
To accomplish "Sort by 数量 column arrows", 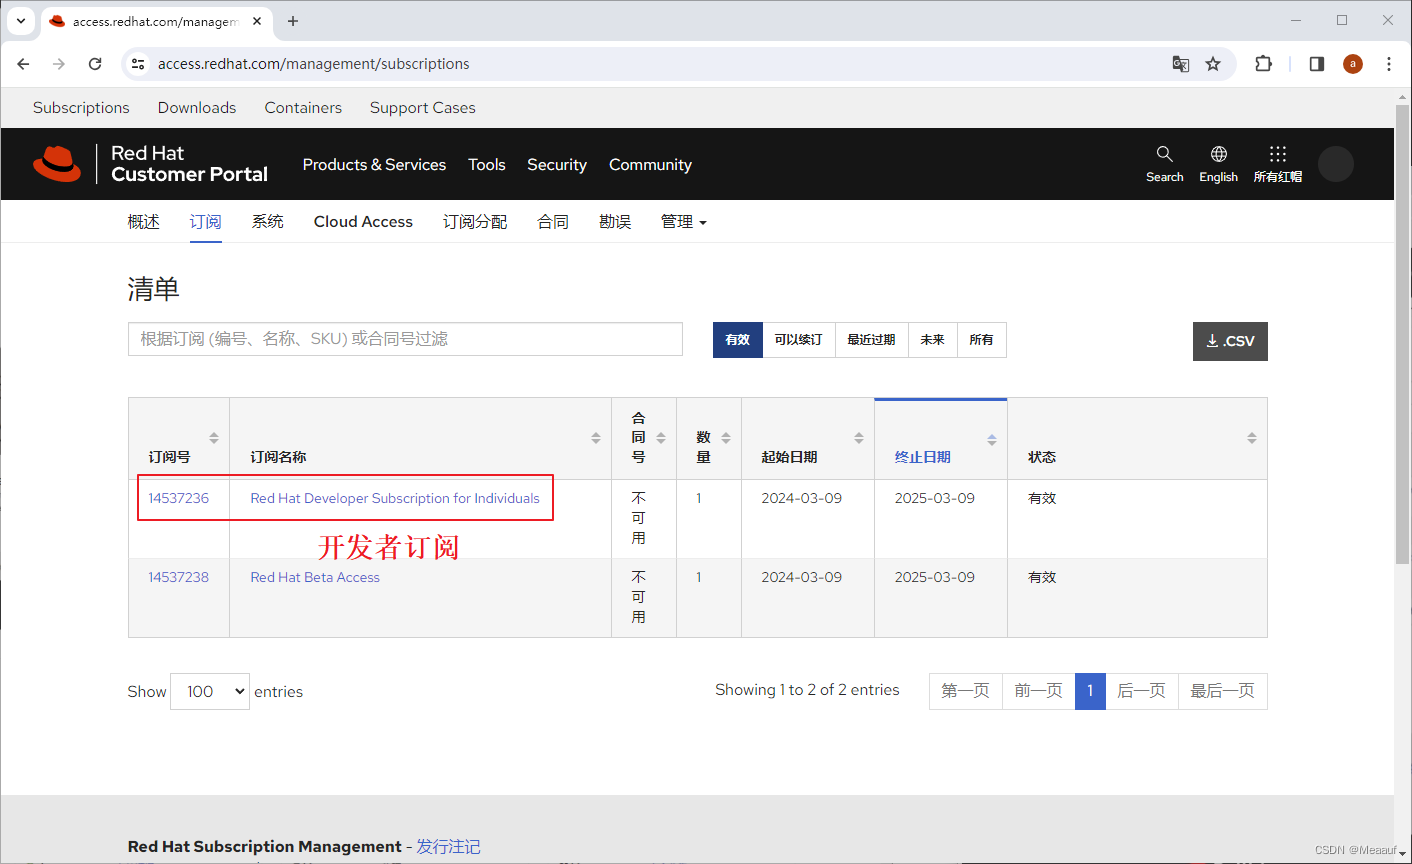I will tap(726, 438).
